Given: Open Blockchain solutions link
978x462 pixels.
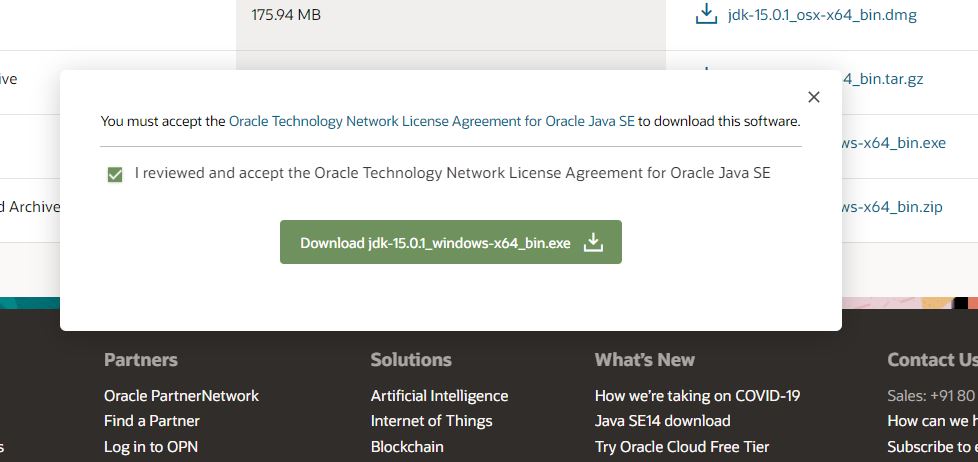Looking at the screenshot, I should 407,446.
